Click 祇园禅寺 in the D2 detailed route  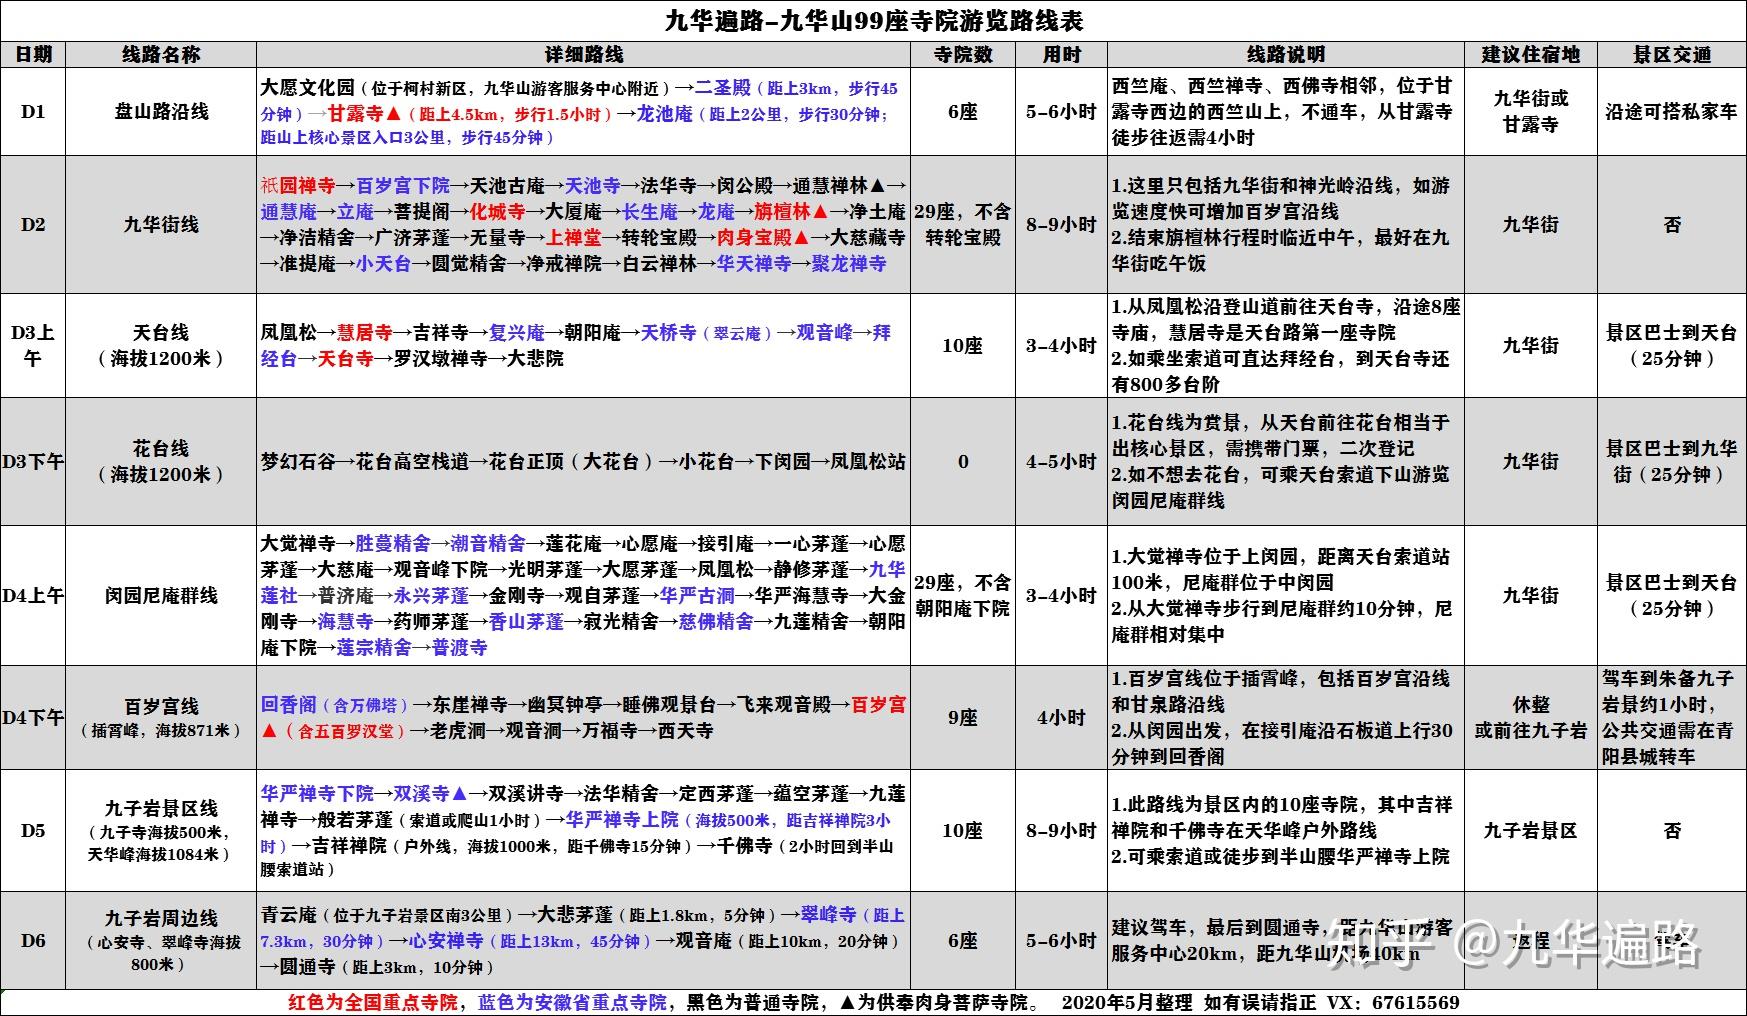point(298,185)
